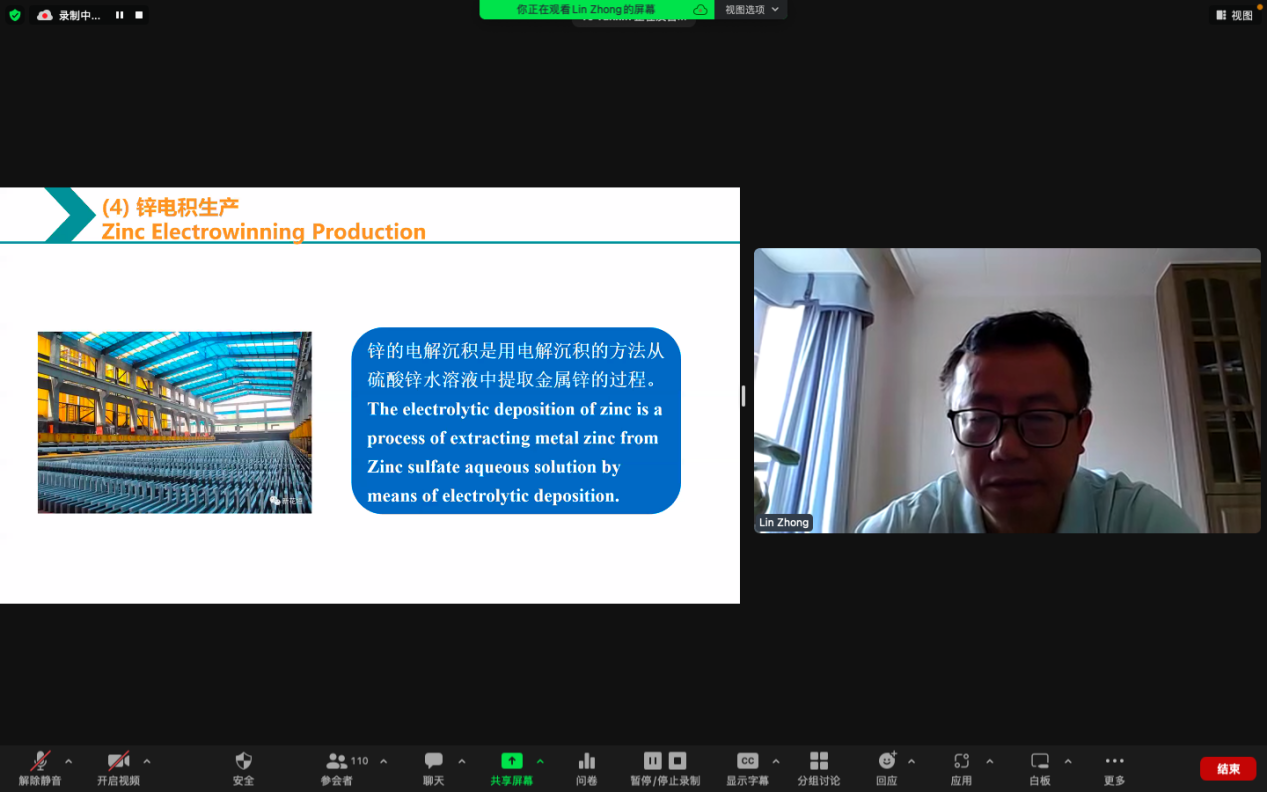
Task: Open 分组讨论 breakout rooms
Action: (x=819, y=768)
